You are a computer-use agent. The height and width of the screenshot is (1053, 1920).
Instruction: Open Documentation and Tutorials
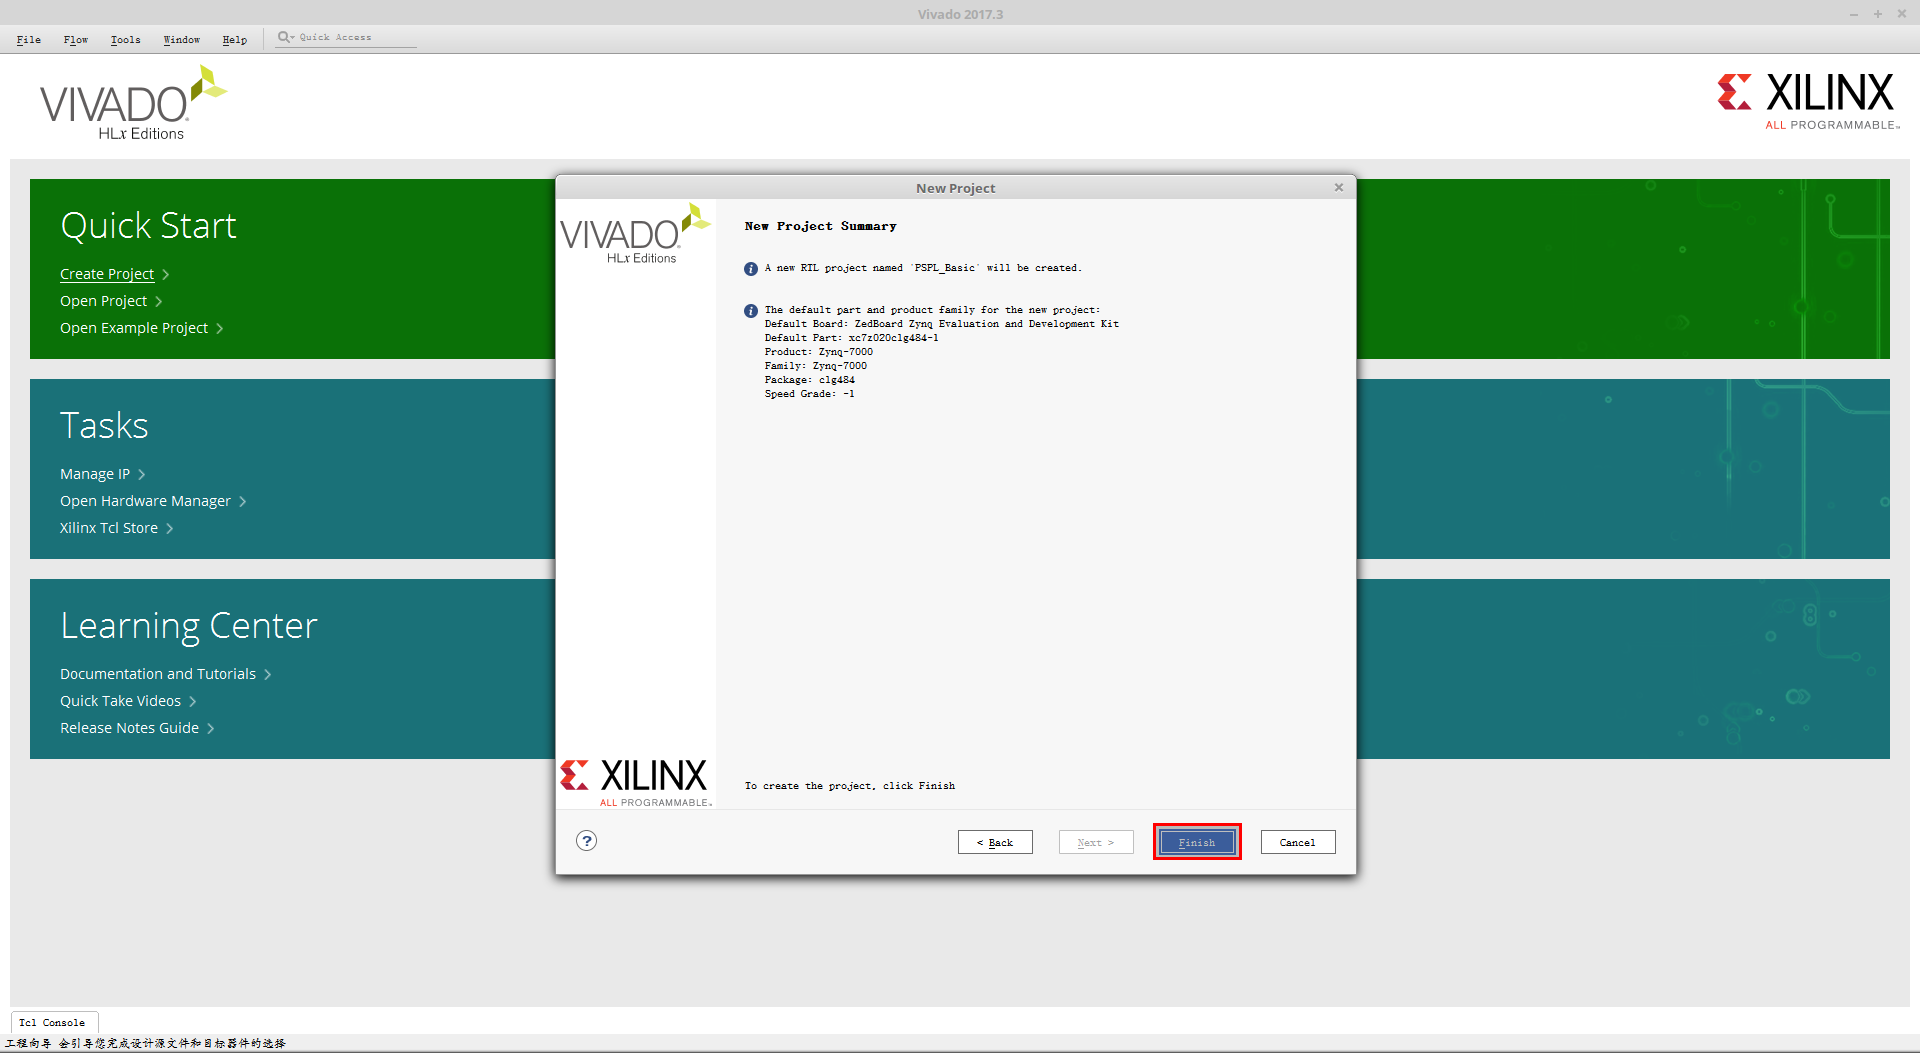(x=158, y=674)
